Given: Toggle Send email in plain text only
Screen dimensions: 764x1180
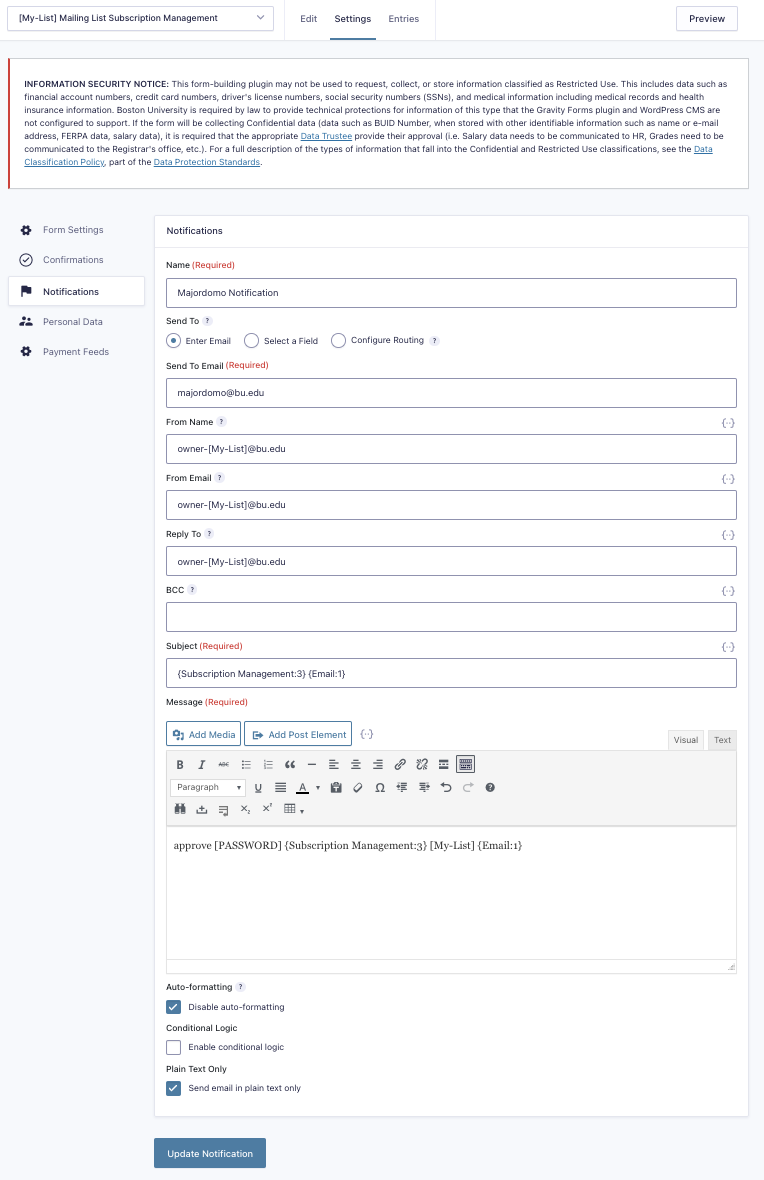Looking at the screenshot, I should click(174, 1088).
